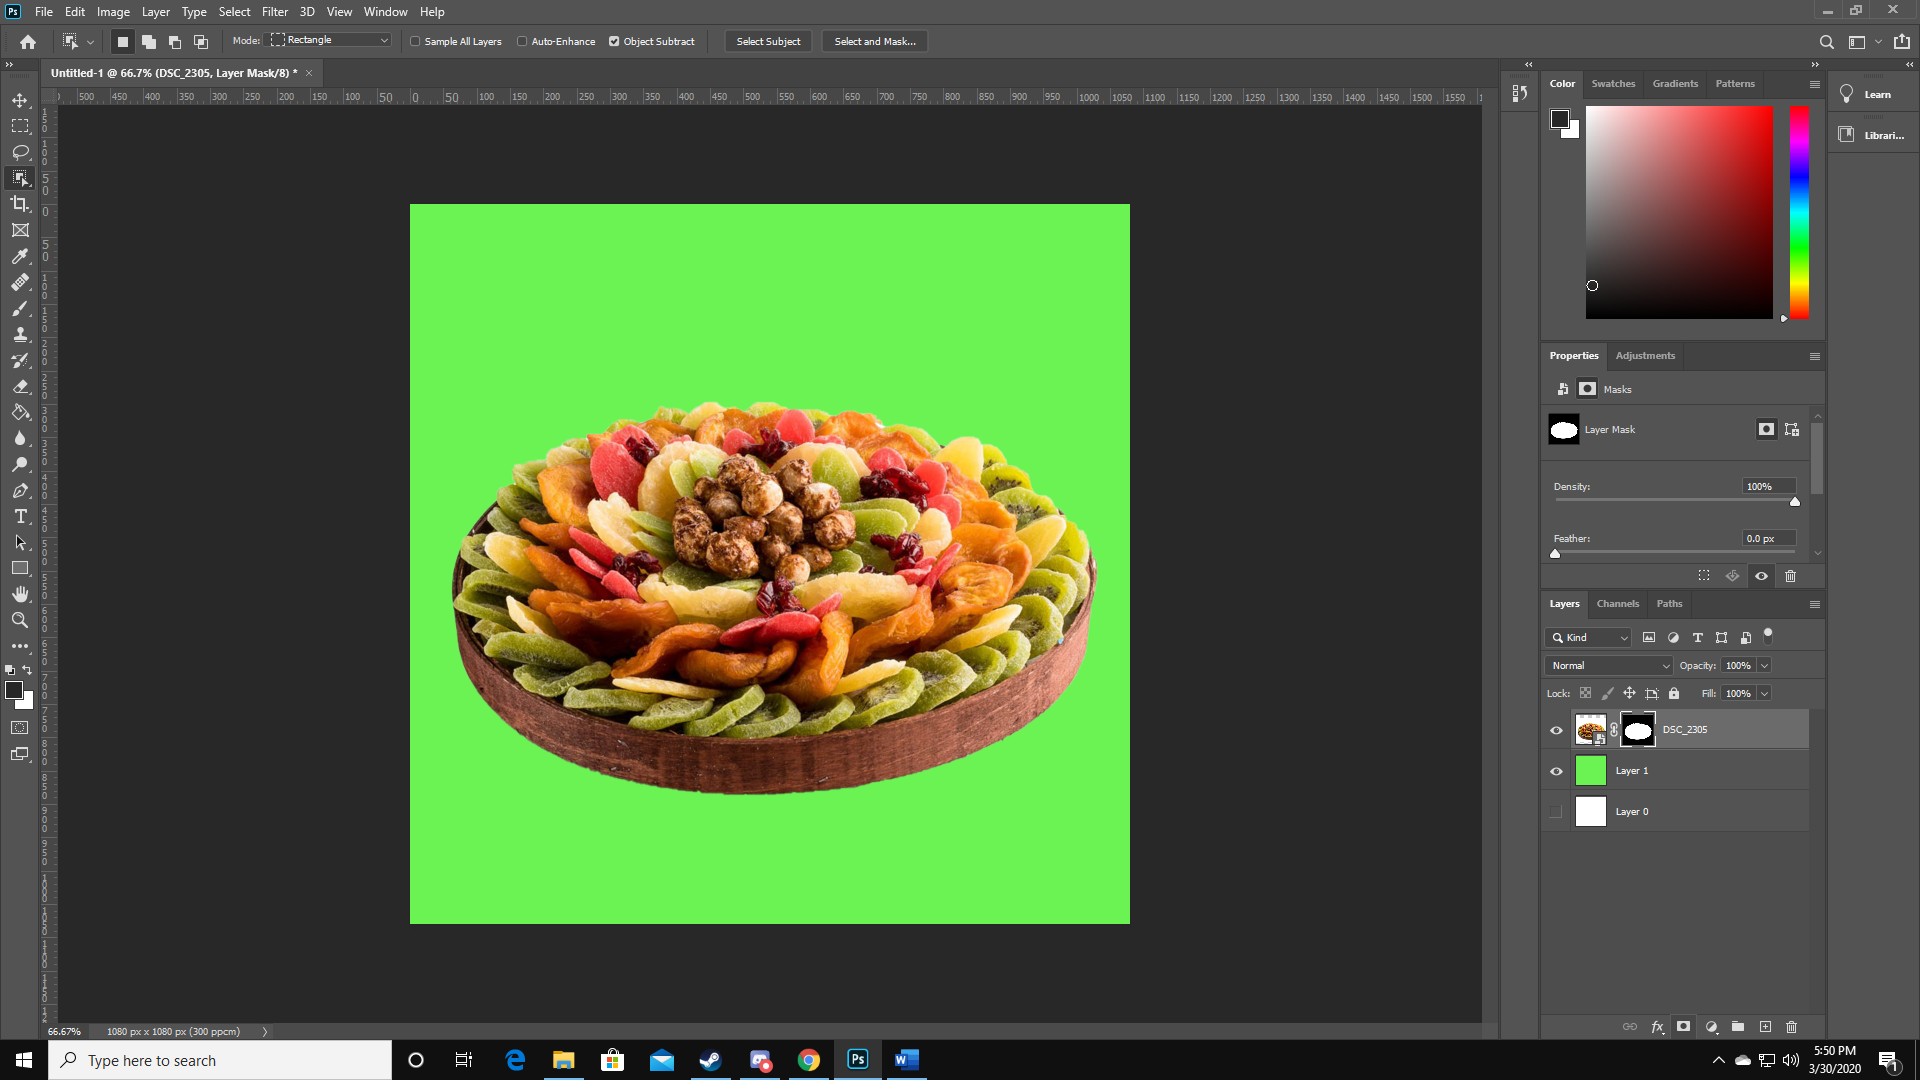Click the Select and Mask button

tap(875, 42)
